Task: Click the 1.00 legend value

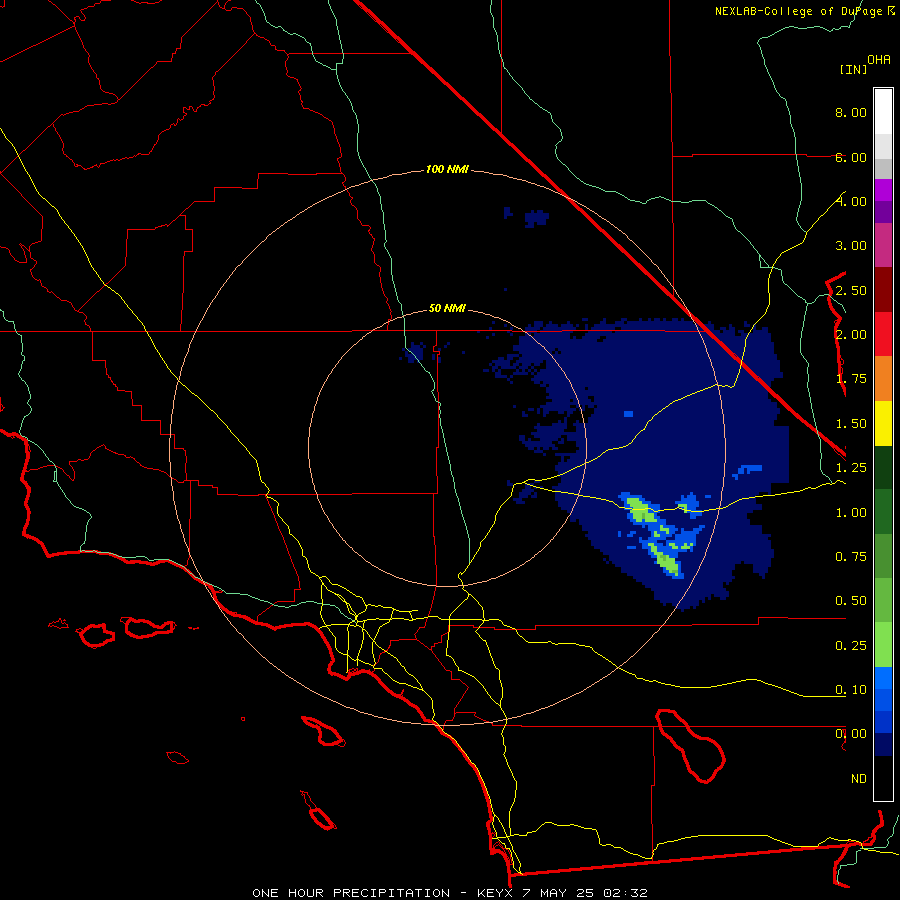Action: 851,513
